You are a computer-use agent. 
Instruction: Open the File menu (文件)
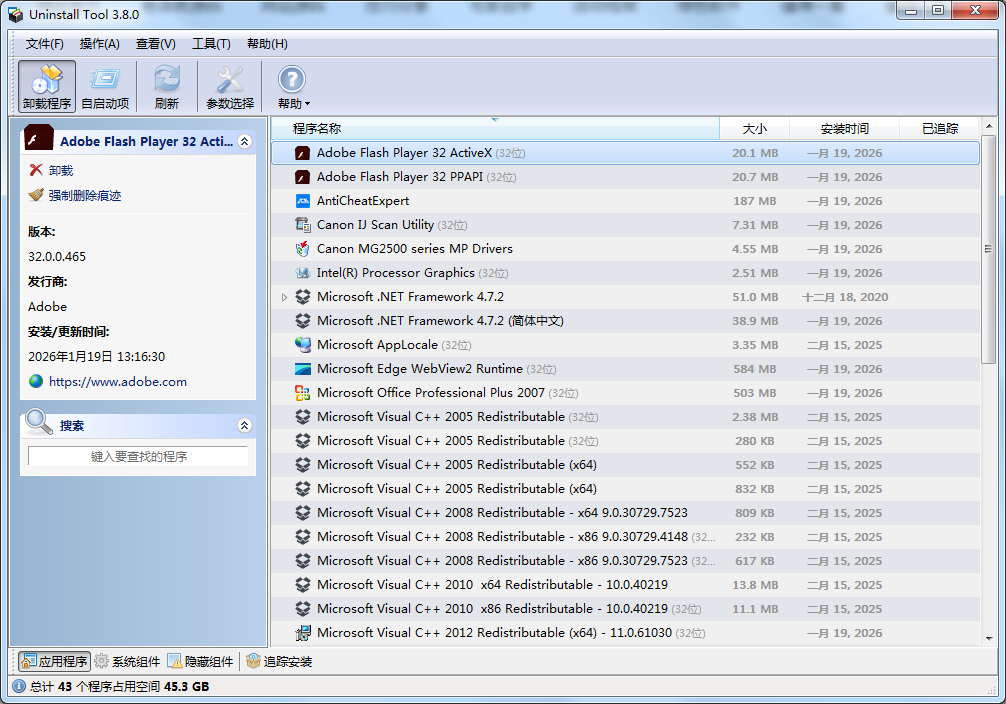click(44, 44)
